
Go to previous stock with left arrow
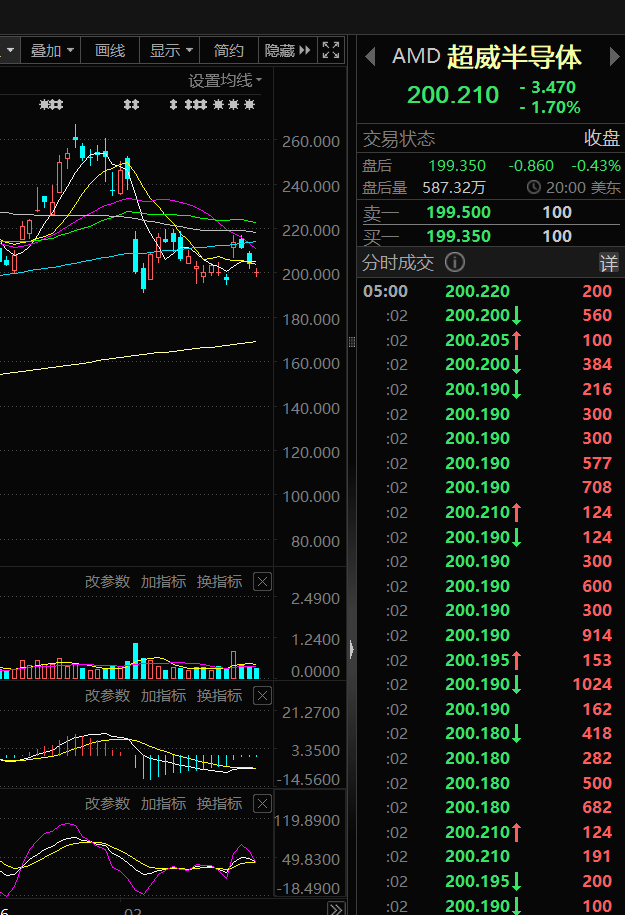pyautogui.click(x=369, y=57)
